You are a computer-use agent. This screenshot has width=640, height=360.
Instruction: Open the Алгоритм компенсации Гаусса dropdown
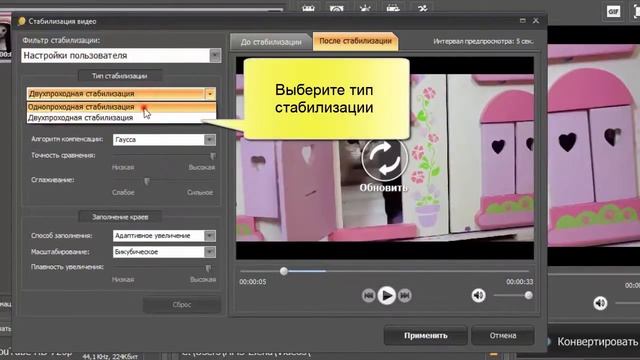pyautogui.click(x=164, y=140)
